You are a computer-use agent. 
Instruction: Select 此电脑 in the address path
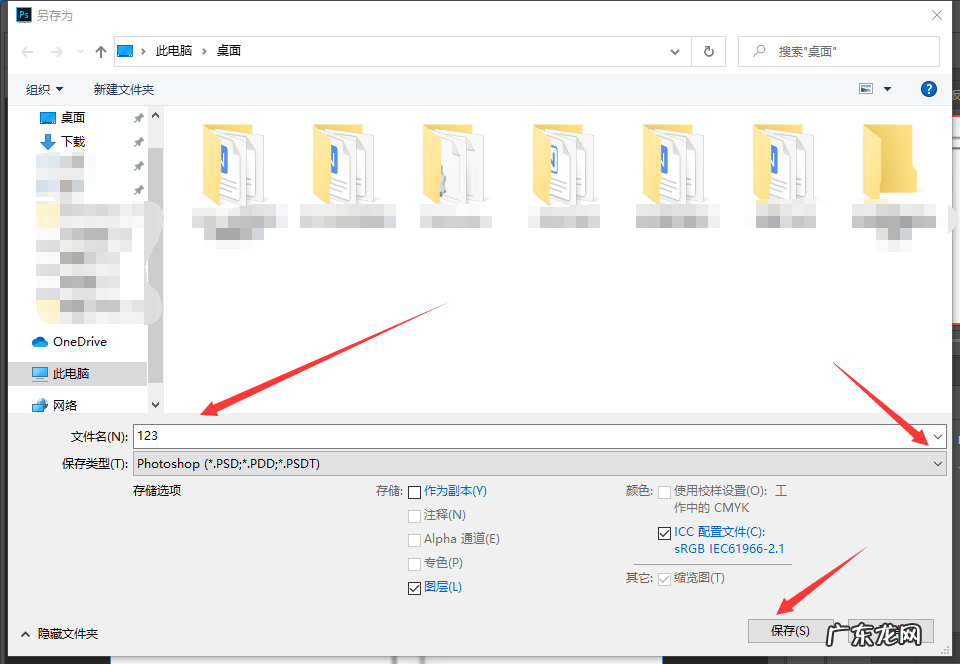point(174,51)
